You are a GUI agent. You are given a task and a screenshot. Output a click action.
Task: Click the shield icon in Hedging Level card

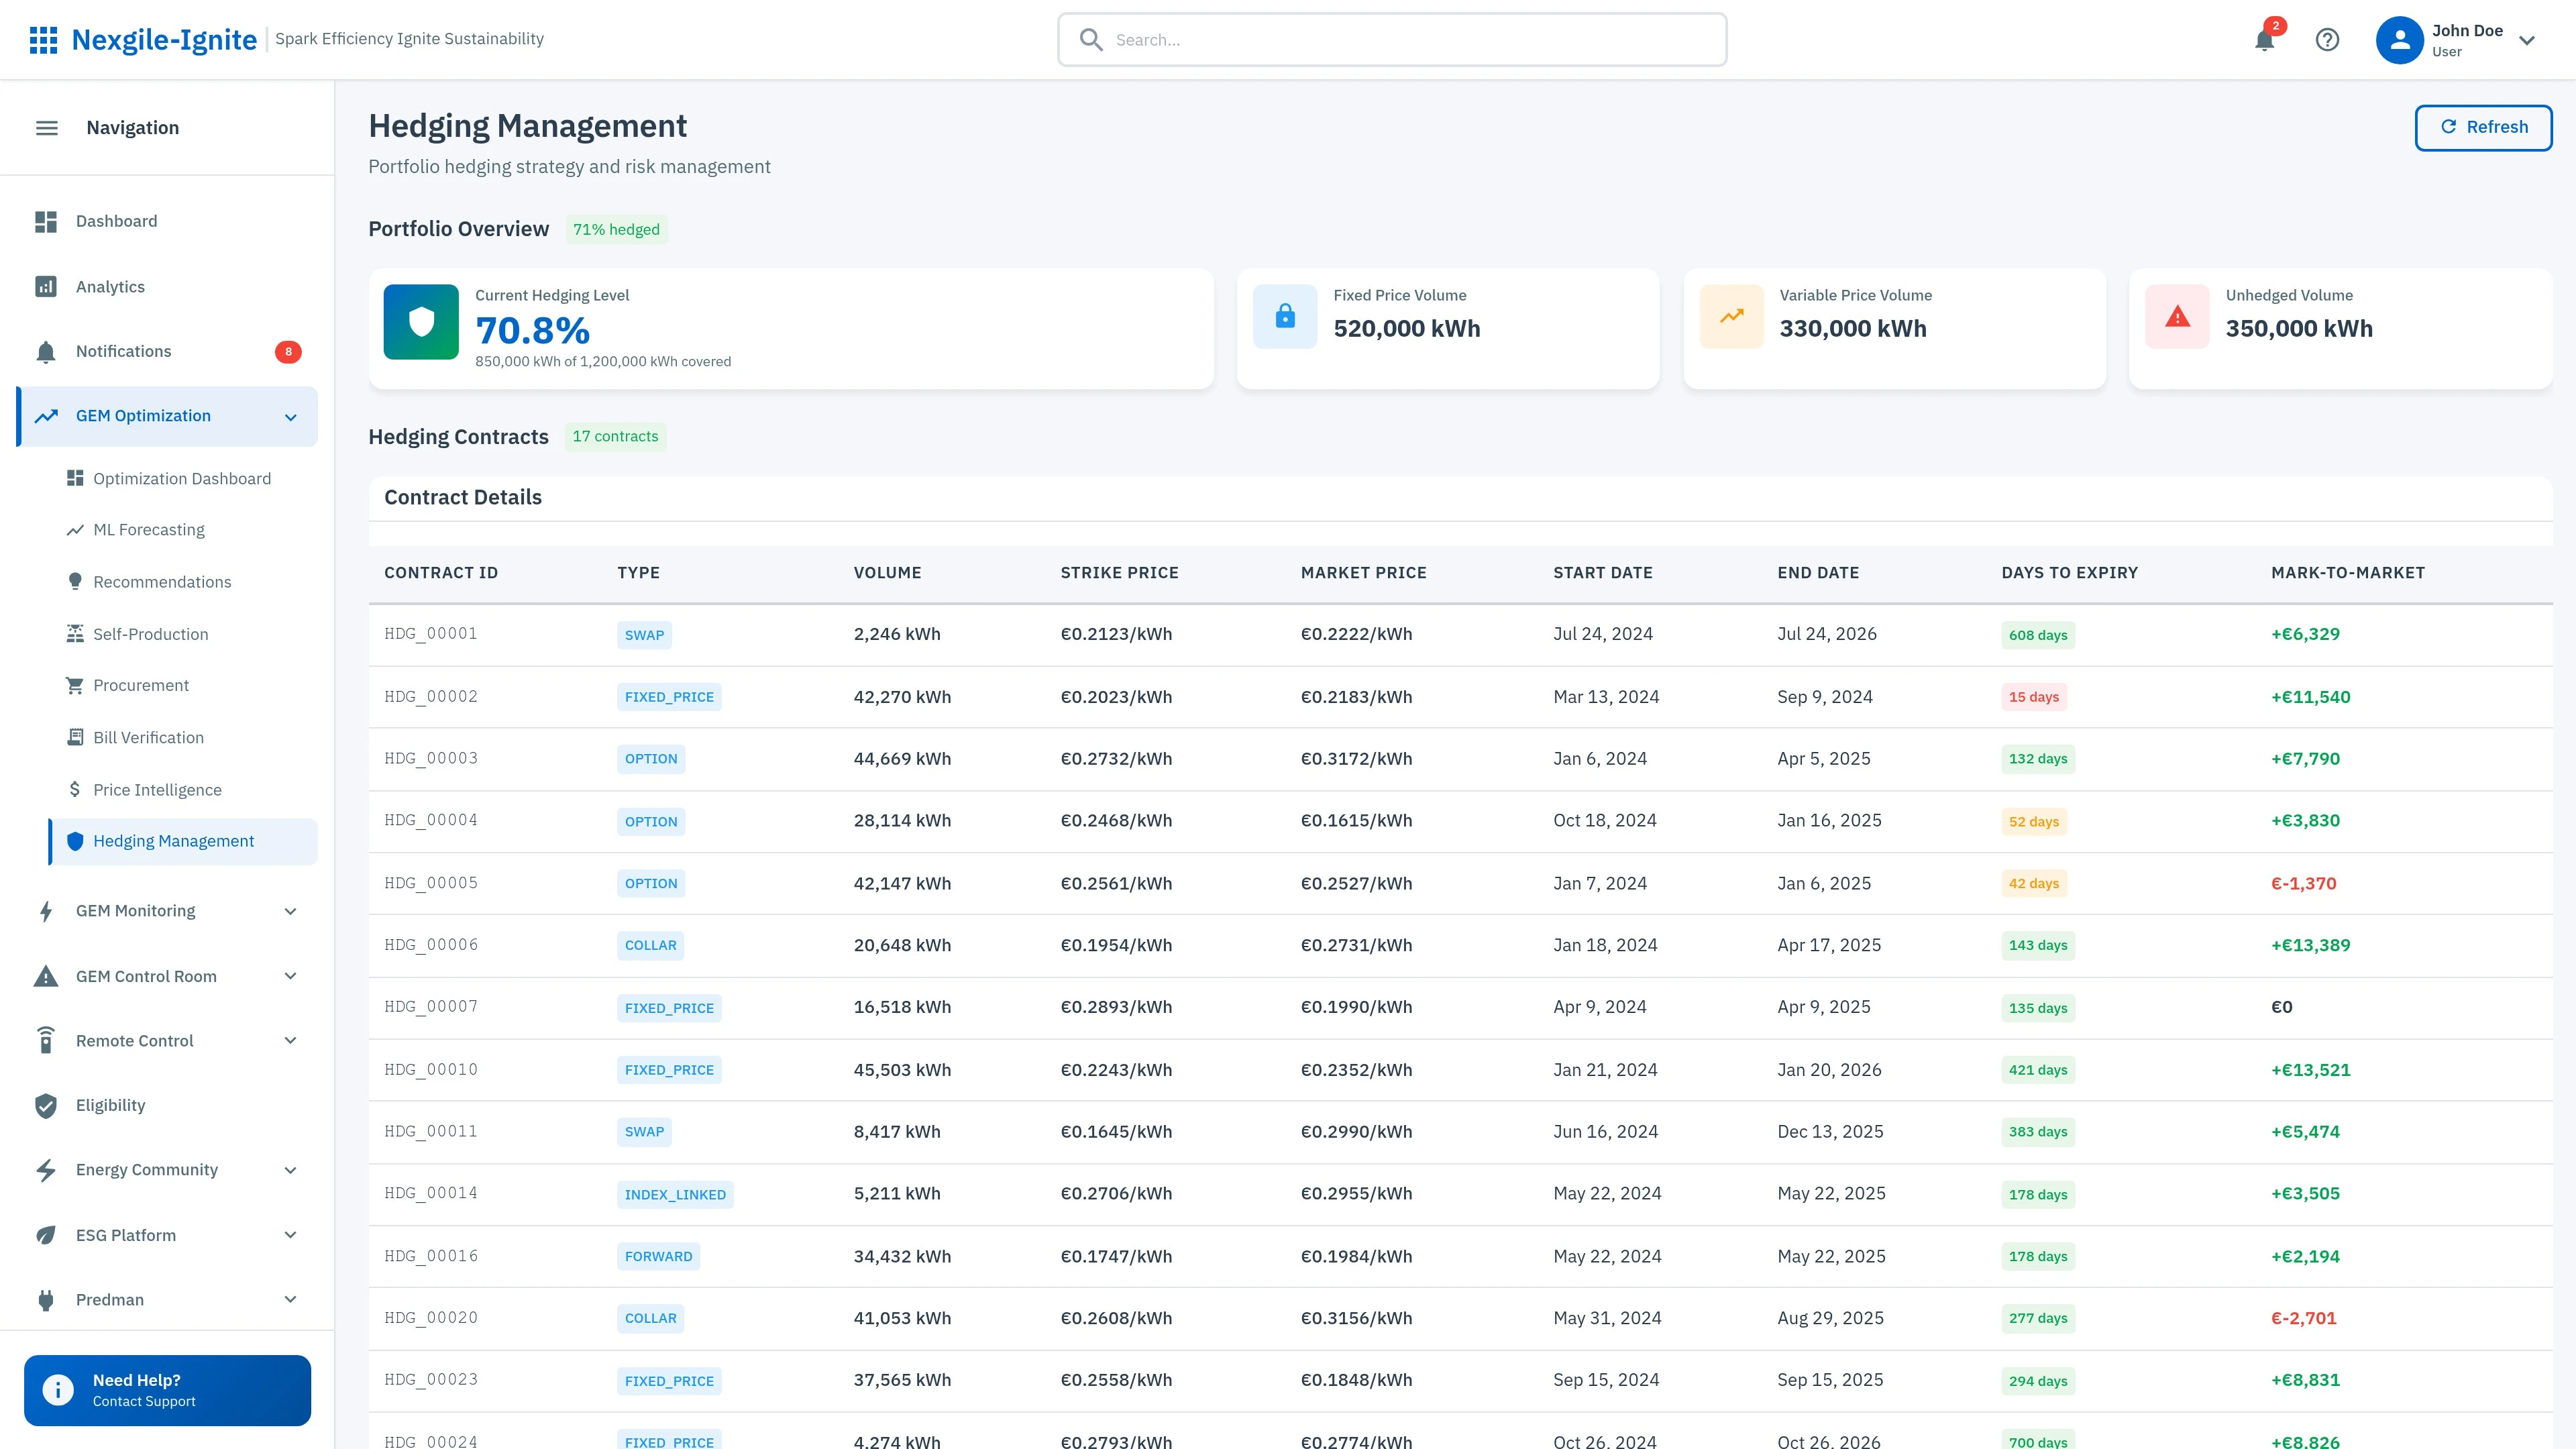pyautogui.click(x=421, y=322)
